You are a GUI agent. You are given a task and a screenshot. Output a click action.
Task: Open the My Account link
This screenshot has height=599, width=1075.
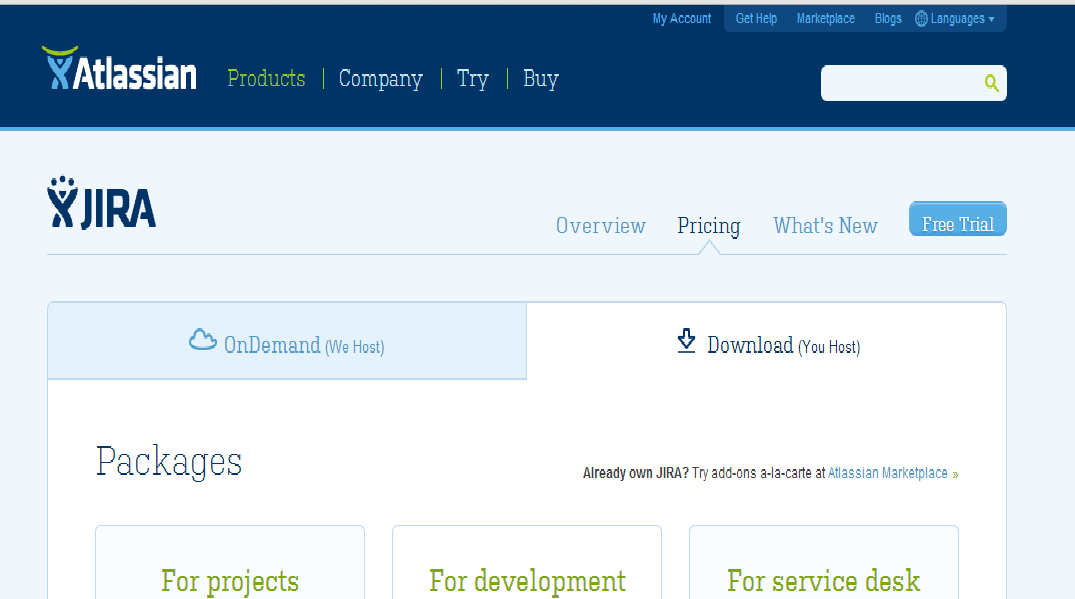[681, 19]
